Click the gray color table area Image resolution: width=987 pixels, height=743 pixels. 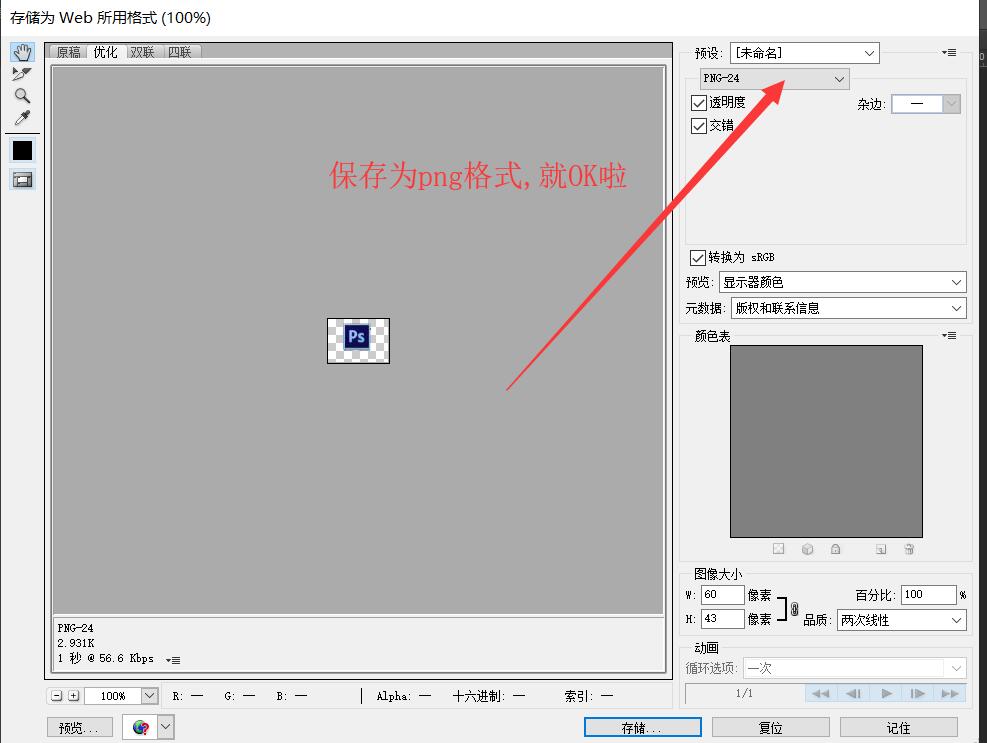(826, 441)
